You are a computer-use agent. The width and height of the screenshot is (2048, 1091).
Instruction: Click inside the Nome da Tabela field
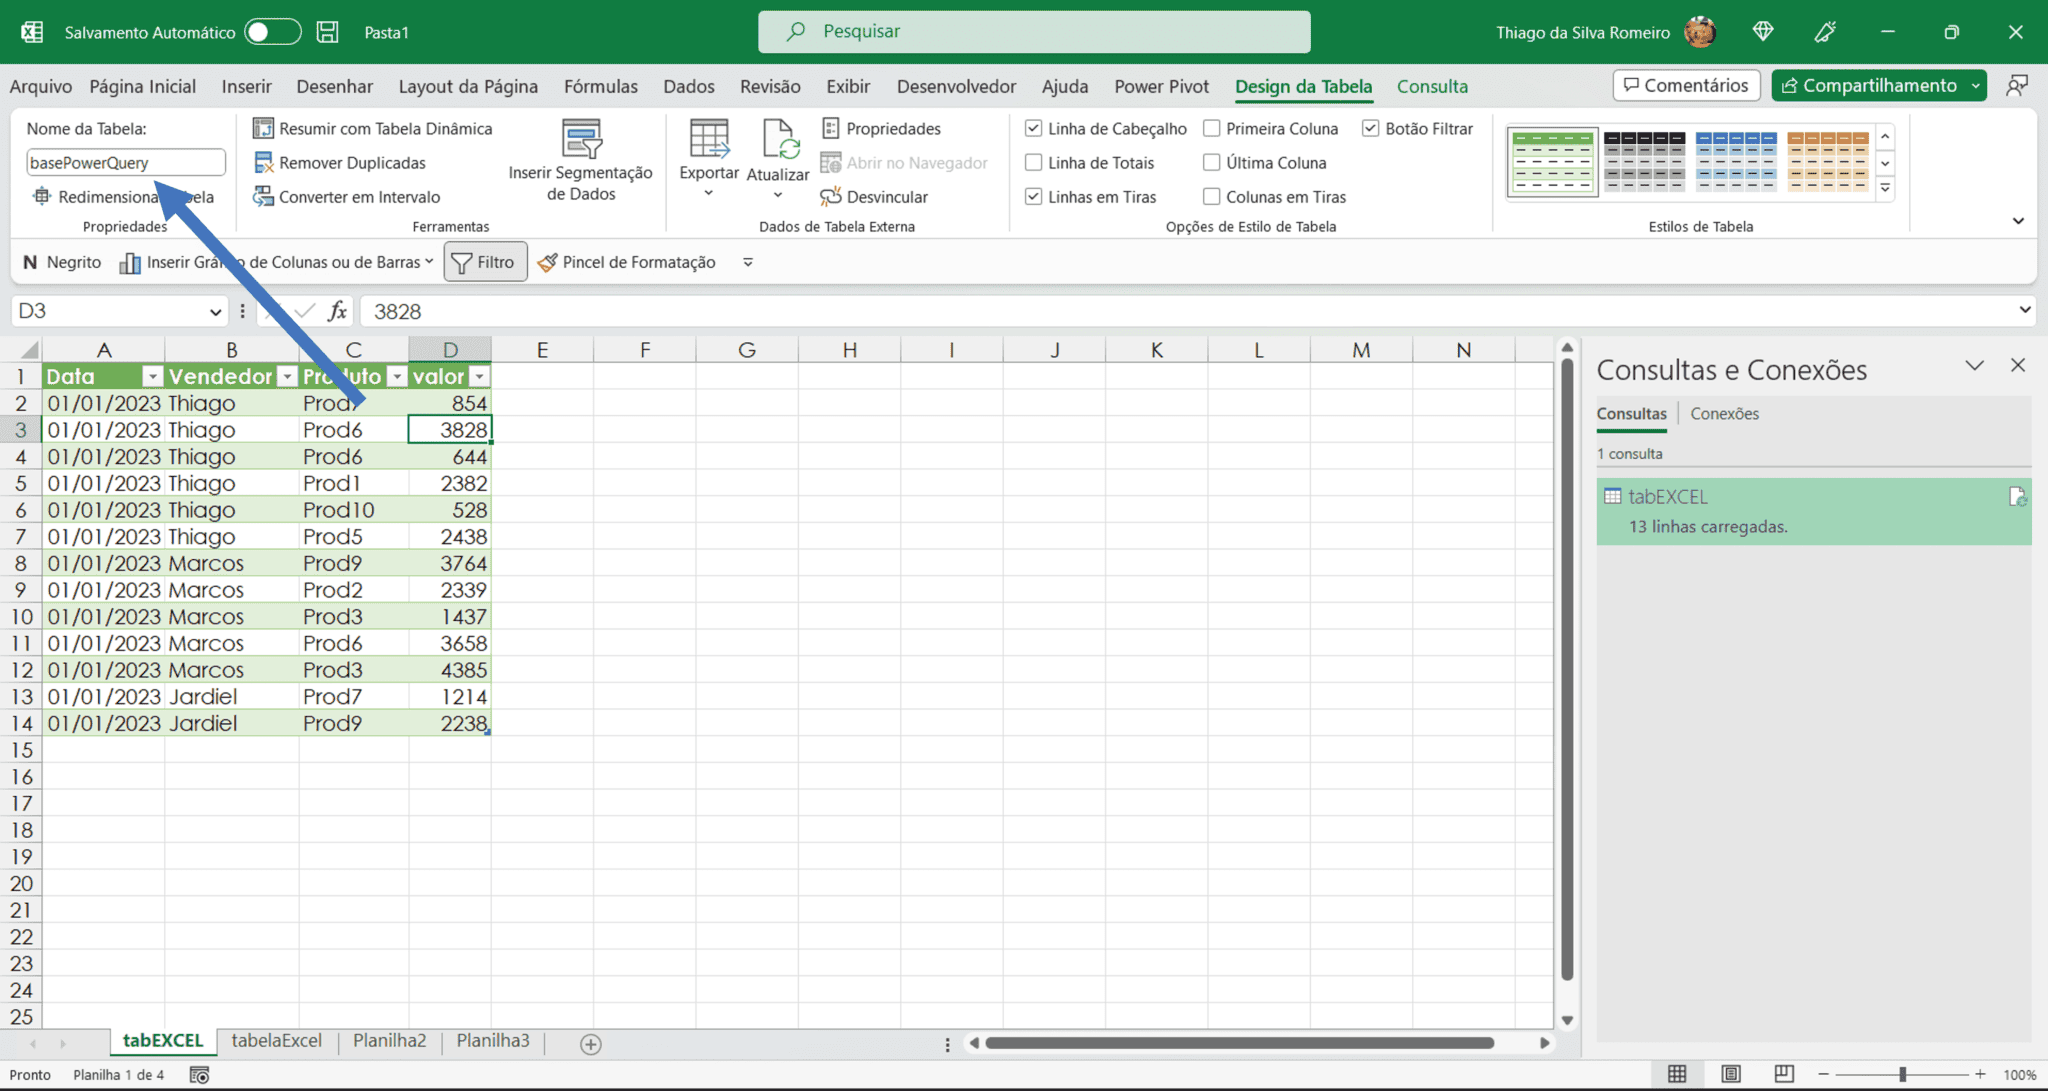125,162
